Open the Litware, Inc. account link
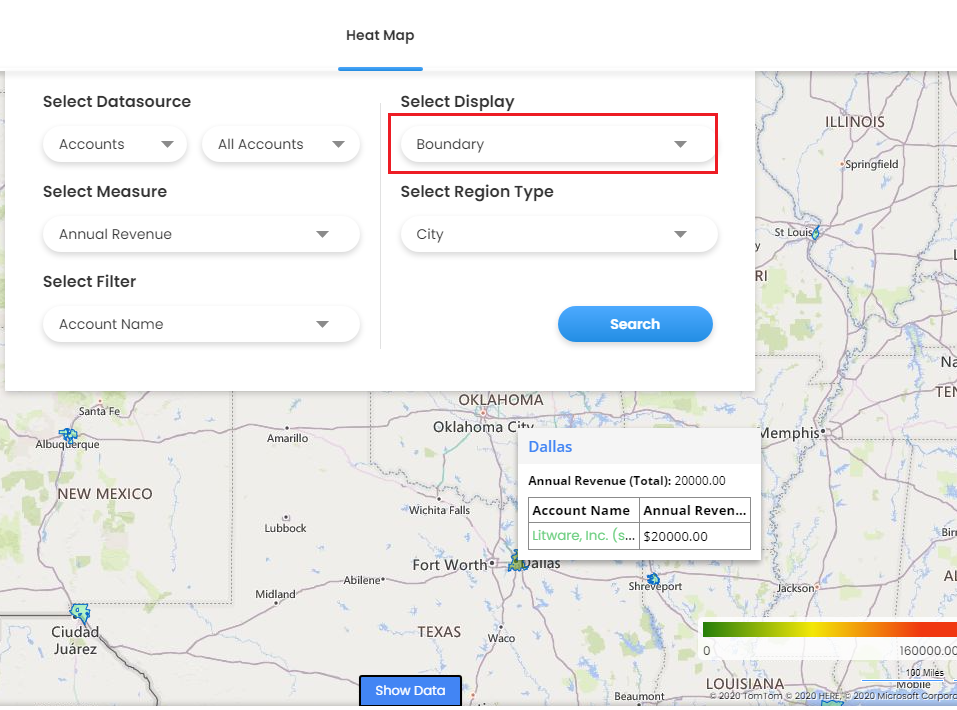Viewport: 957px width, 710px height. (584, 536)
